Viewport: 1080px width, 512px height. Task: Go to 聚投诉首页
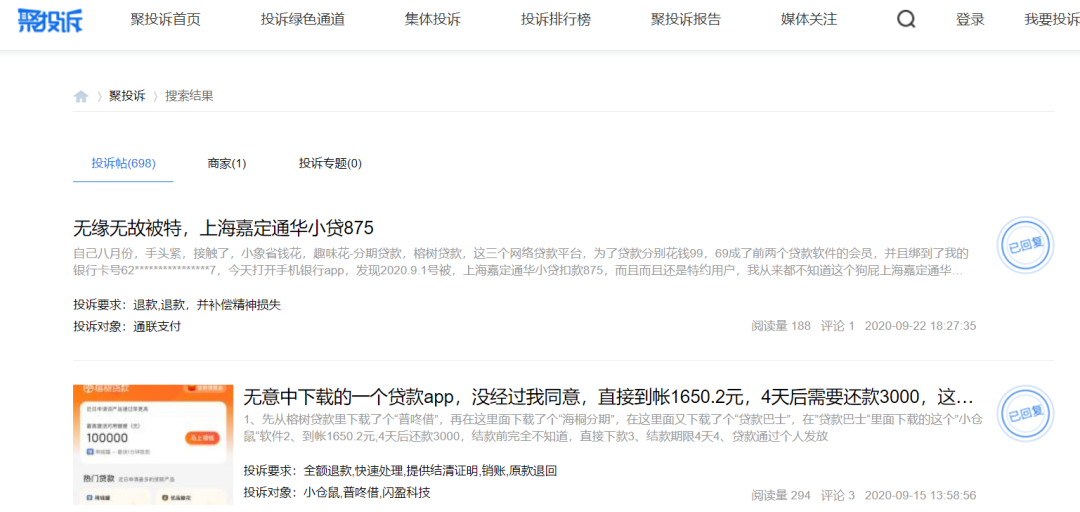[165, 19]
